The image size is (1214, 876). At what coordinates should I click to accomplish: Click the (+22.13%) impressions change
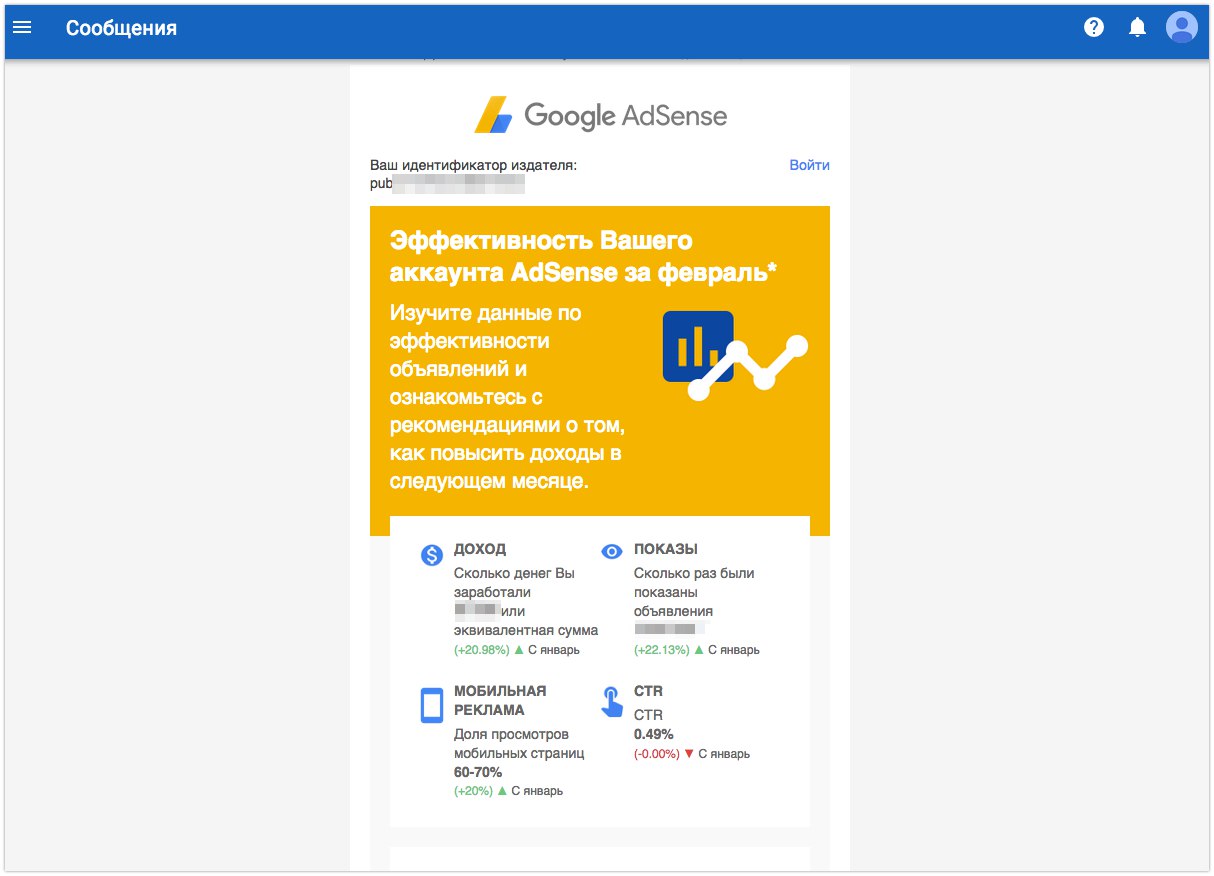[662, 650]
